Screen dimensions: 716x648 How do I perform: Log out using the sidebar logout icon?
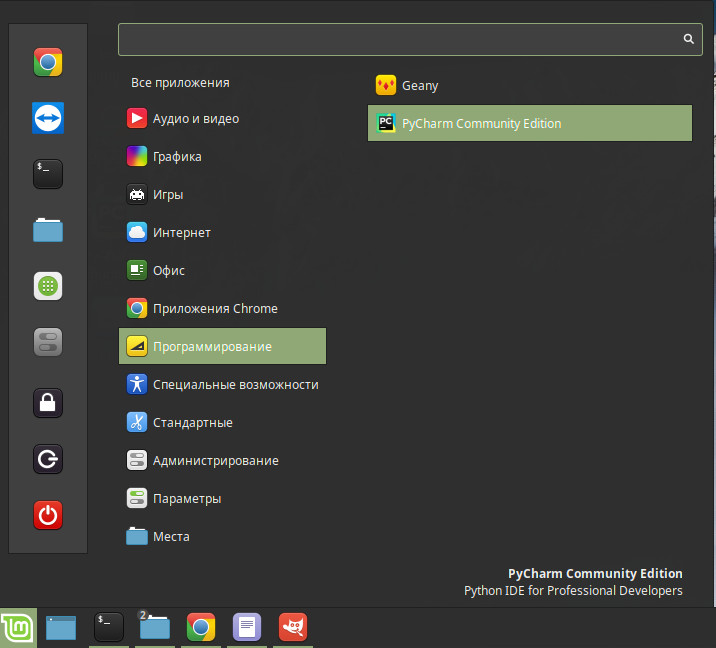pyautogui.click(x=48, y=459)
